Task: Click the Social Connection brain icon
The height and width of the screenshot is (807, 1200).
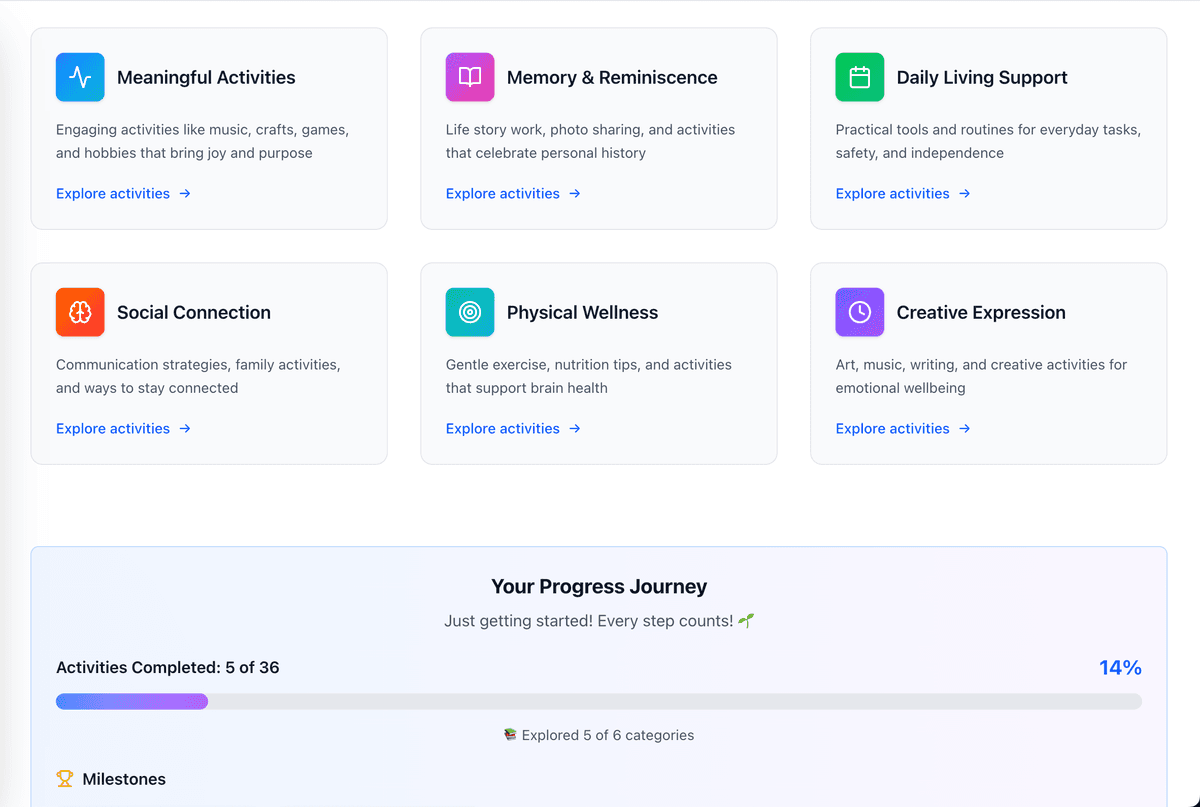Action: [80, 312]
